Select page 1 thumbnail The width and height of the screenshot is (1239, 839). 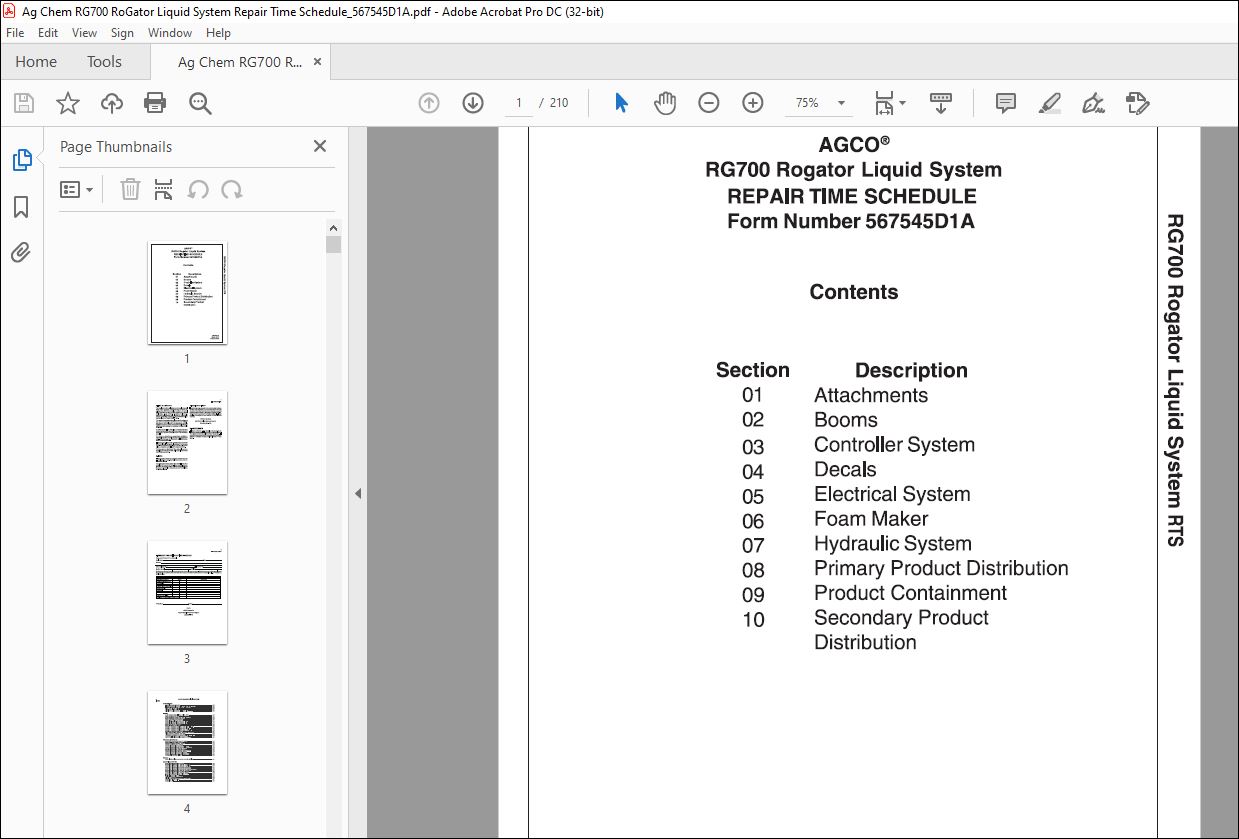(x=187, y=293)
